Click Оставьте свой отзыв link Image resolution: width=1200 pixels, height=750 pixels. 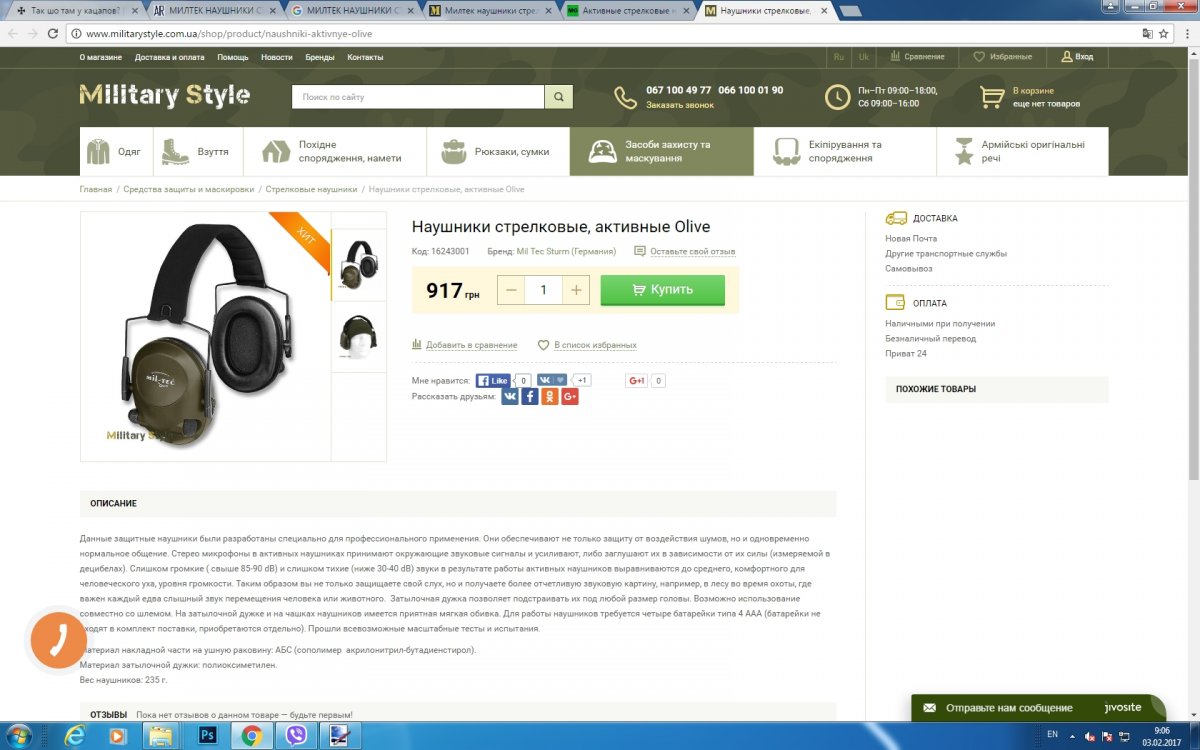692,251
